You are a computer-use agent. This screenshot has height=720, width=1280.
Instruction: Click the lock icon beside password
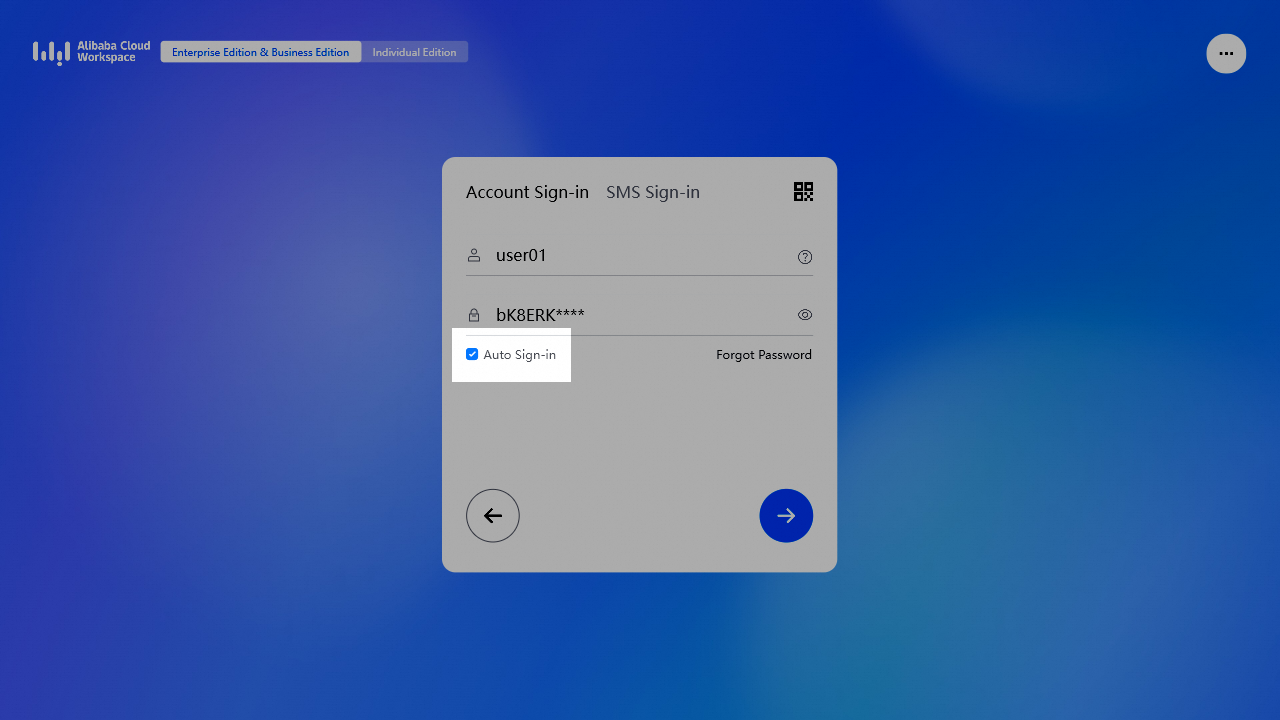click(474, 315)
